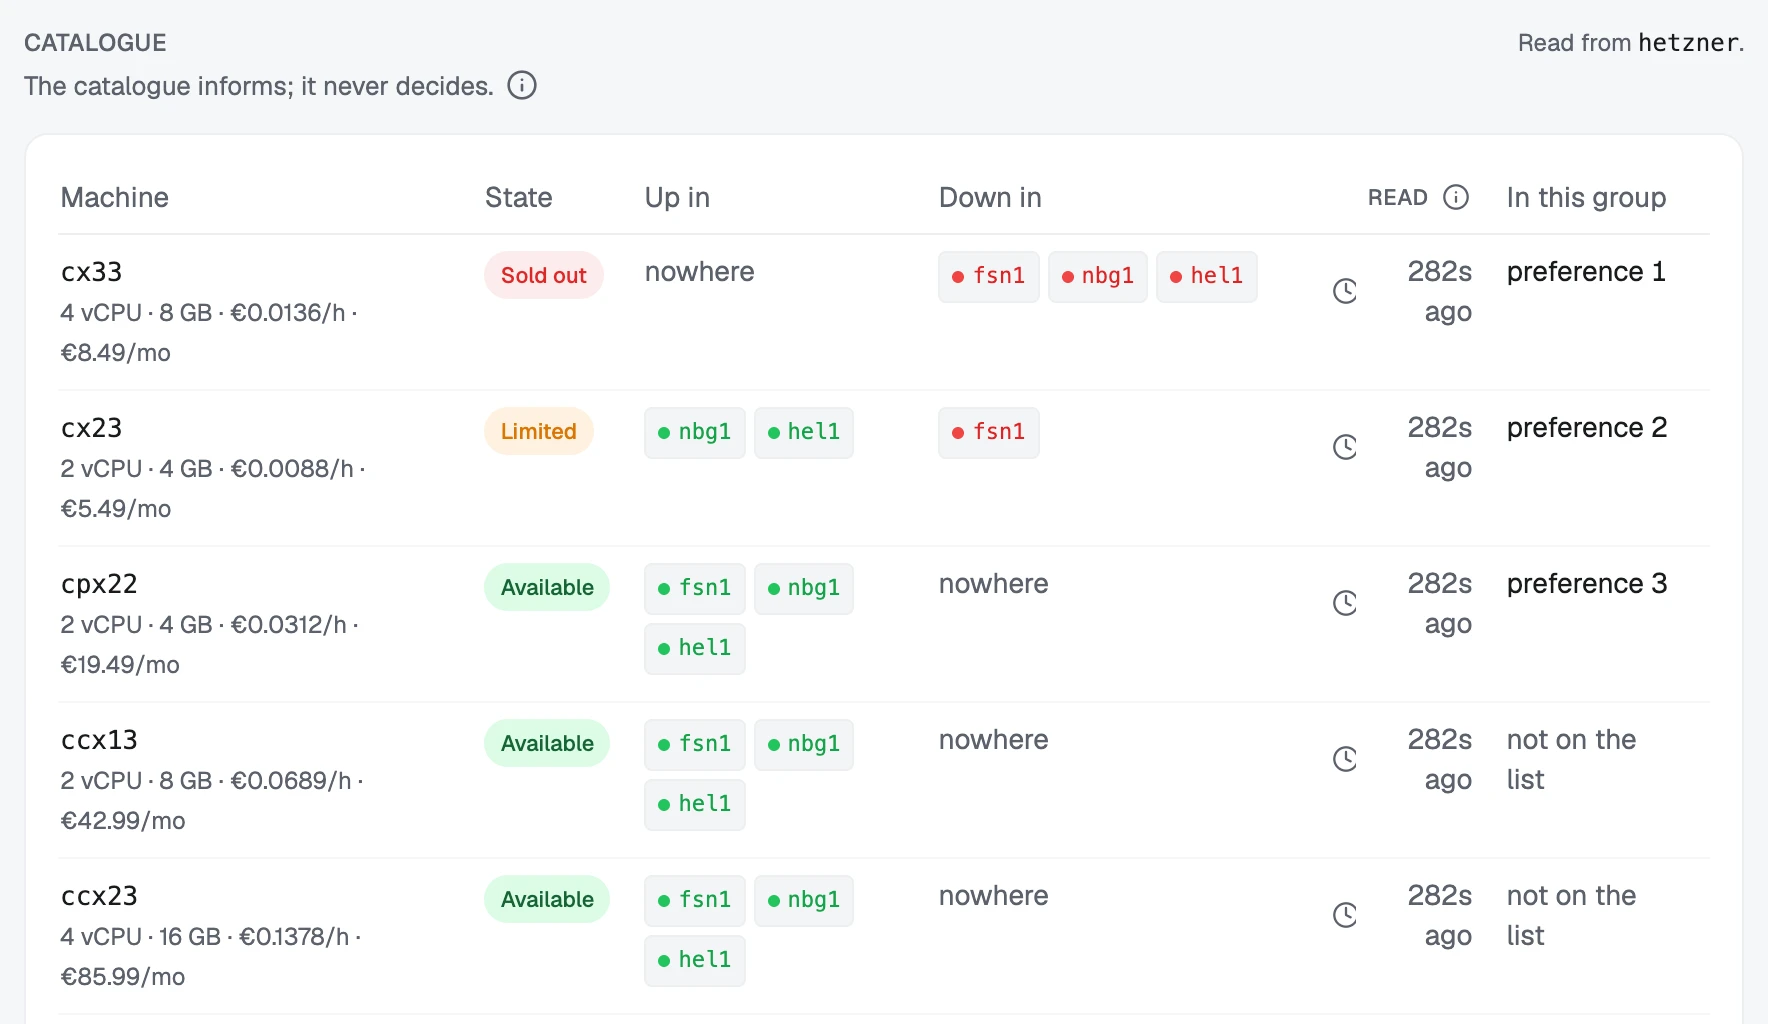Select the green nbg1 chip in cx23 row
Viewport: 1768px width, 1024px height.
(x=695, y=432)
